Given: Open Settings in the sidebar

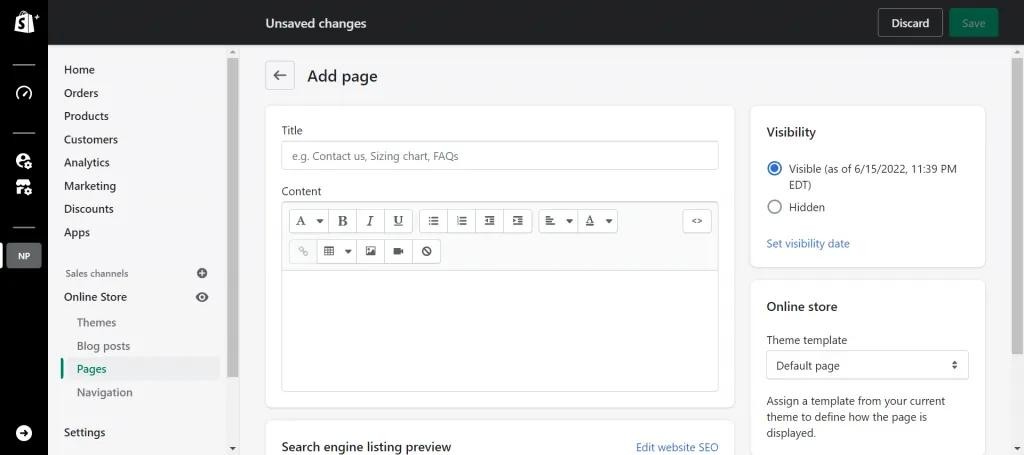Looking at the screenshot, I should 84,432.
